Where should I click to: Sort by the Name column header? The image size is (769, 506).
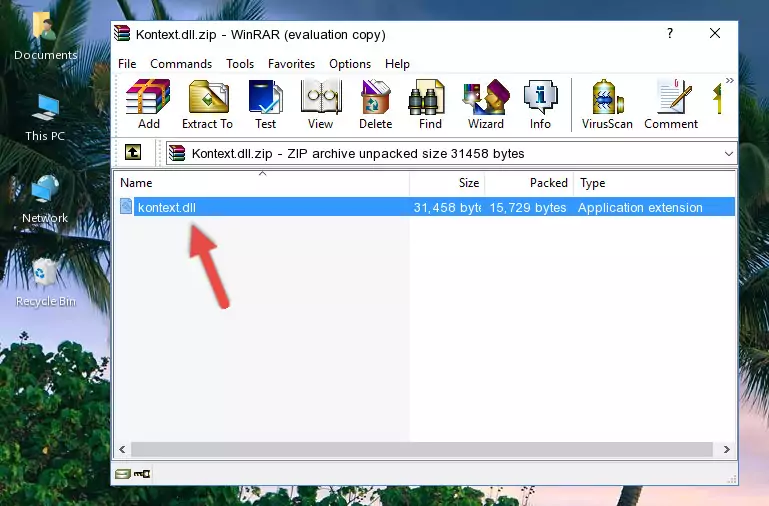(262, 183)
